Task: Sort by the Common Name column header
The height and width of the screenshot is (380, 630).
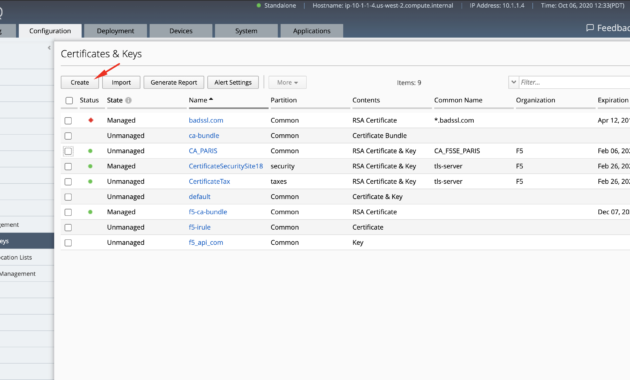Action: pos(458,100)
